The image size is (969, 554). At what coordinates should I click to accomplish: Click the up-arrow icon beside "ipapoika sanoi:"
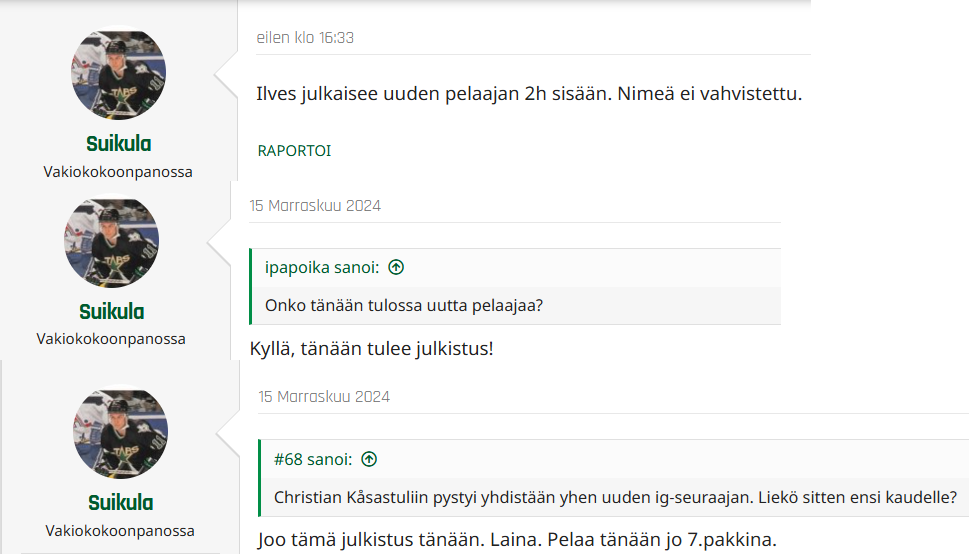click(396, 267)
